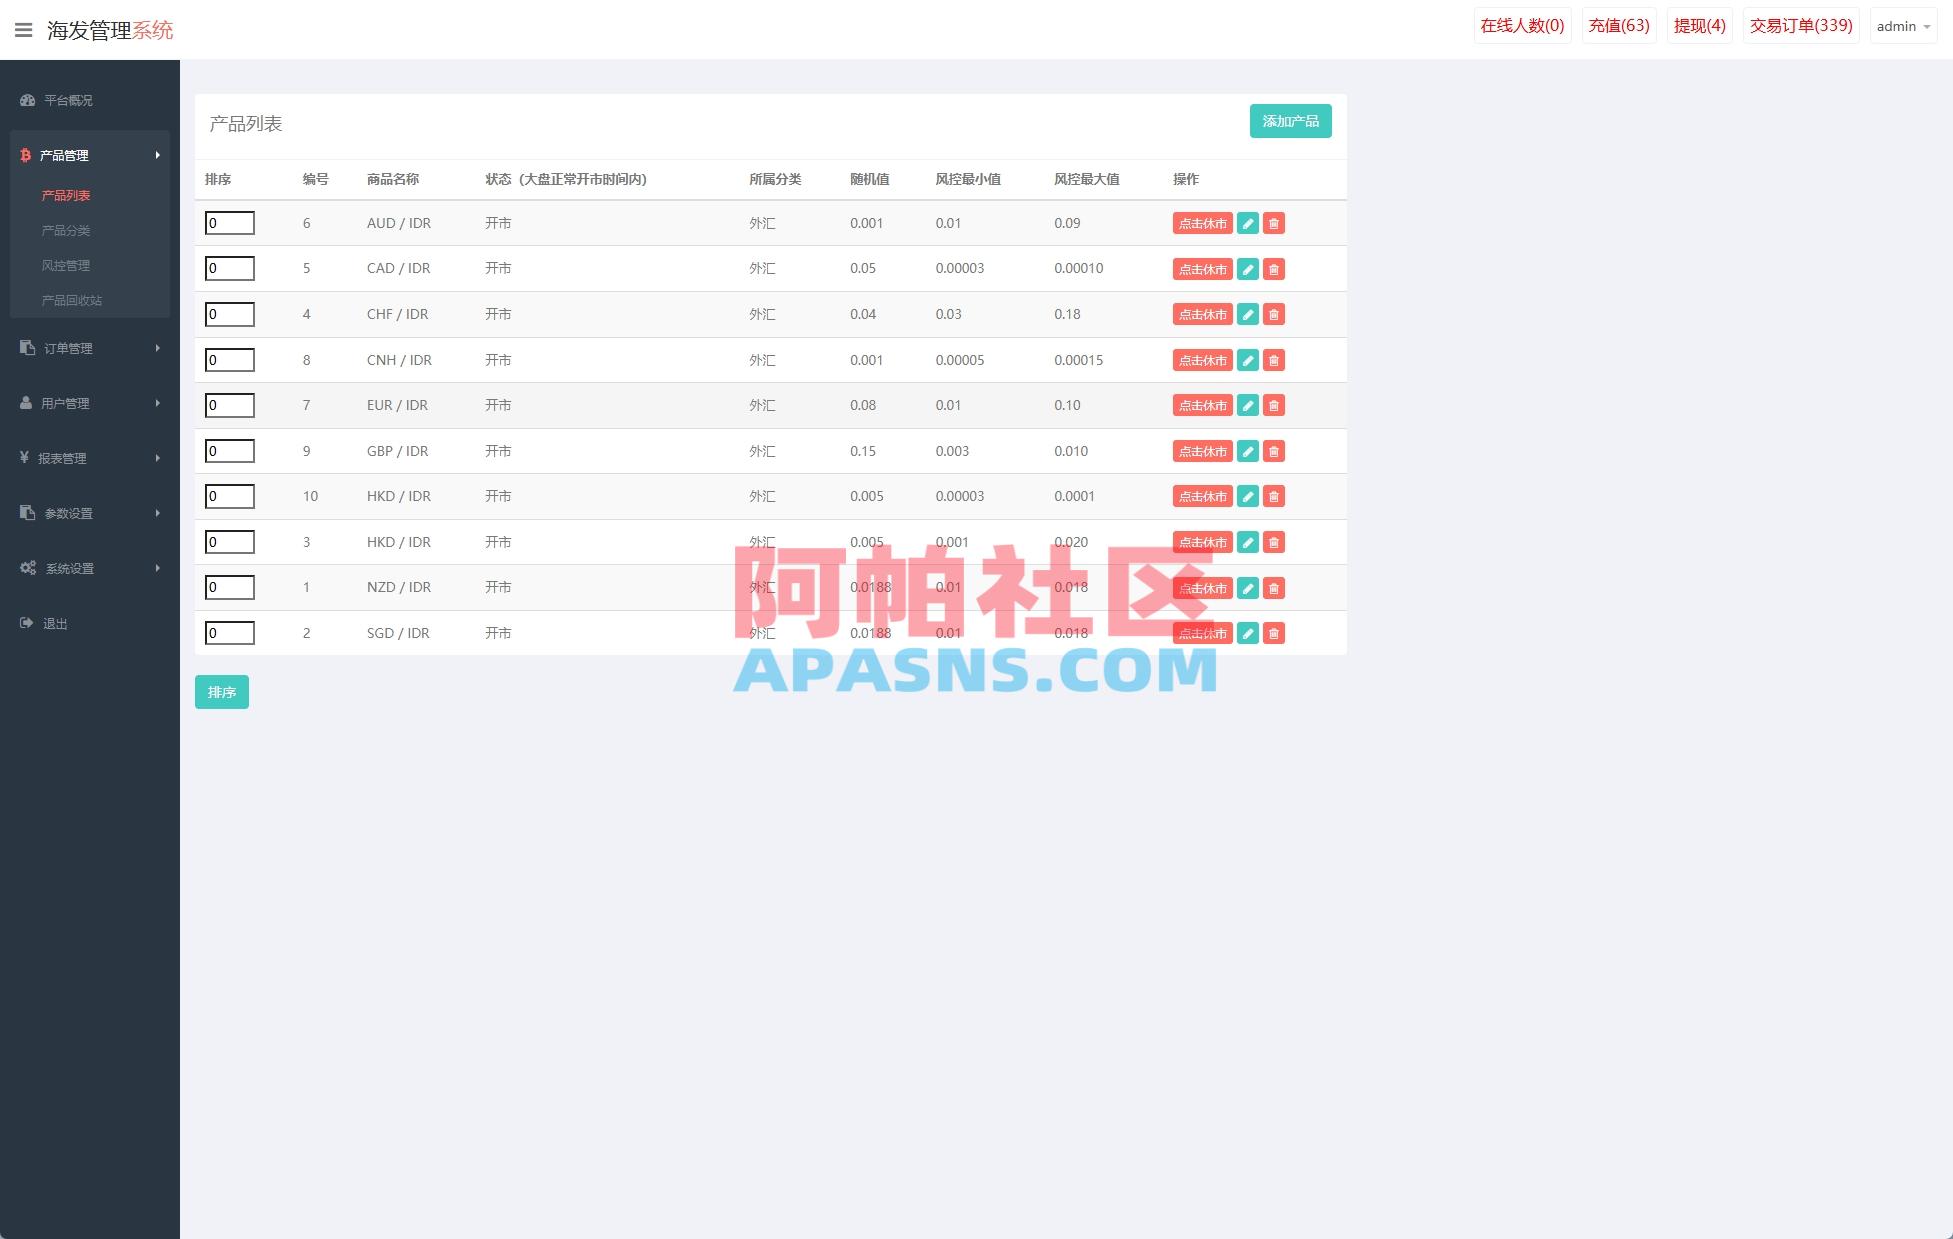Open the 交易订单(339) link
The image size is (1953, 1239).
(1801, 26)
